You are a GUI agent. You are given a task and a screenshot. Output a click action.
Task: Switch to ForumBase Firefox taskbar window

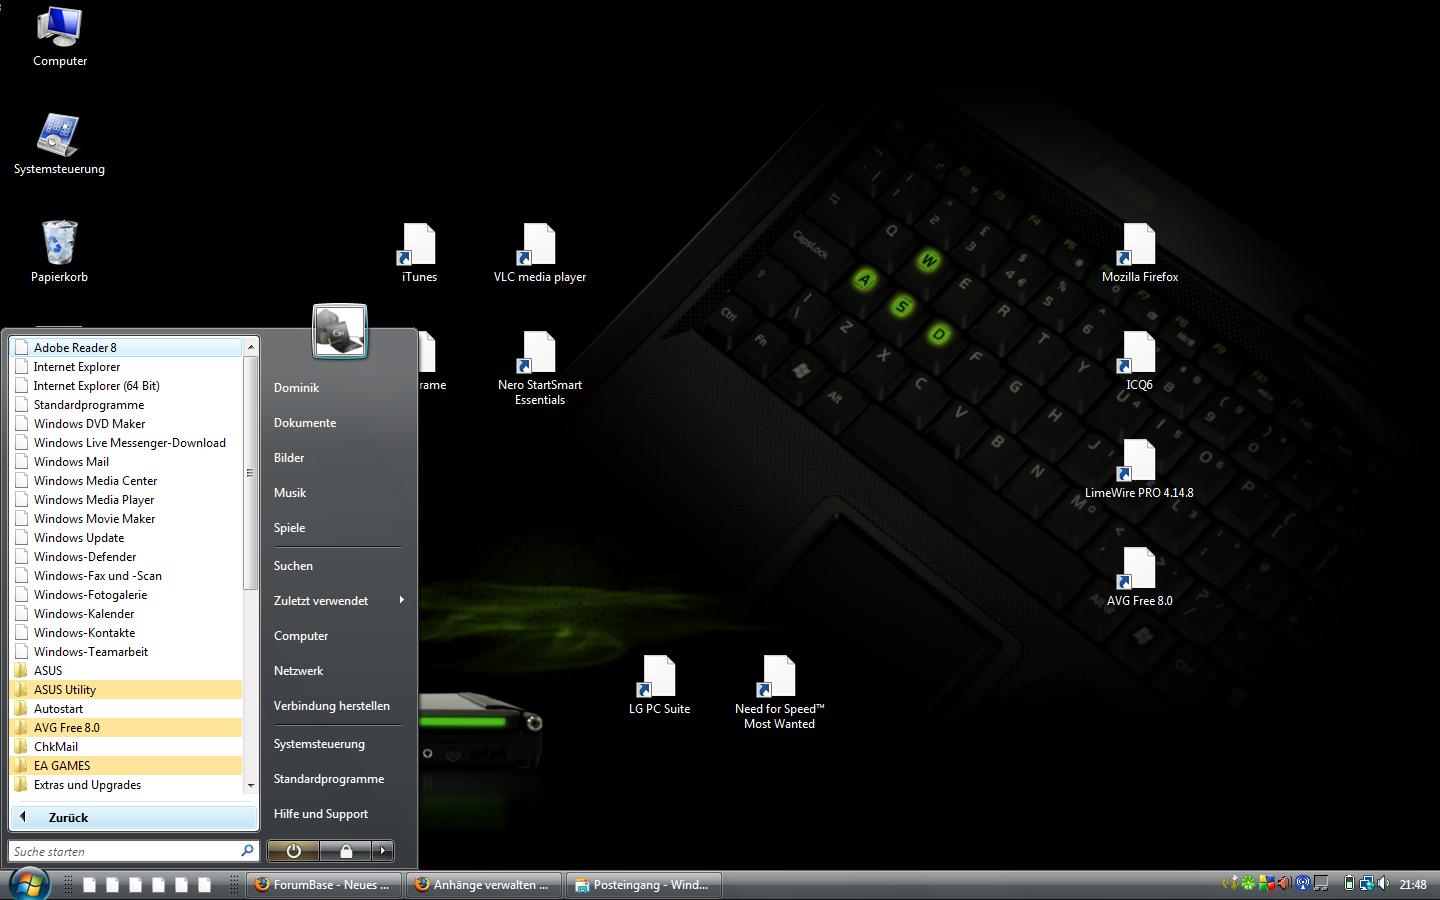323,884
